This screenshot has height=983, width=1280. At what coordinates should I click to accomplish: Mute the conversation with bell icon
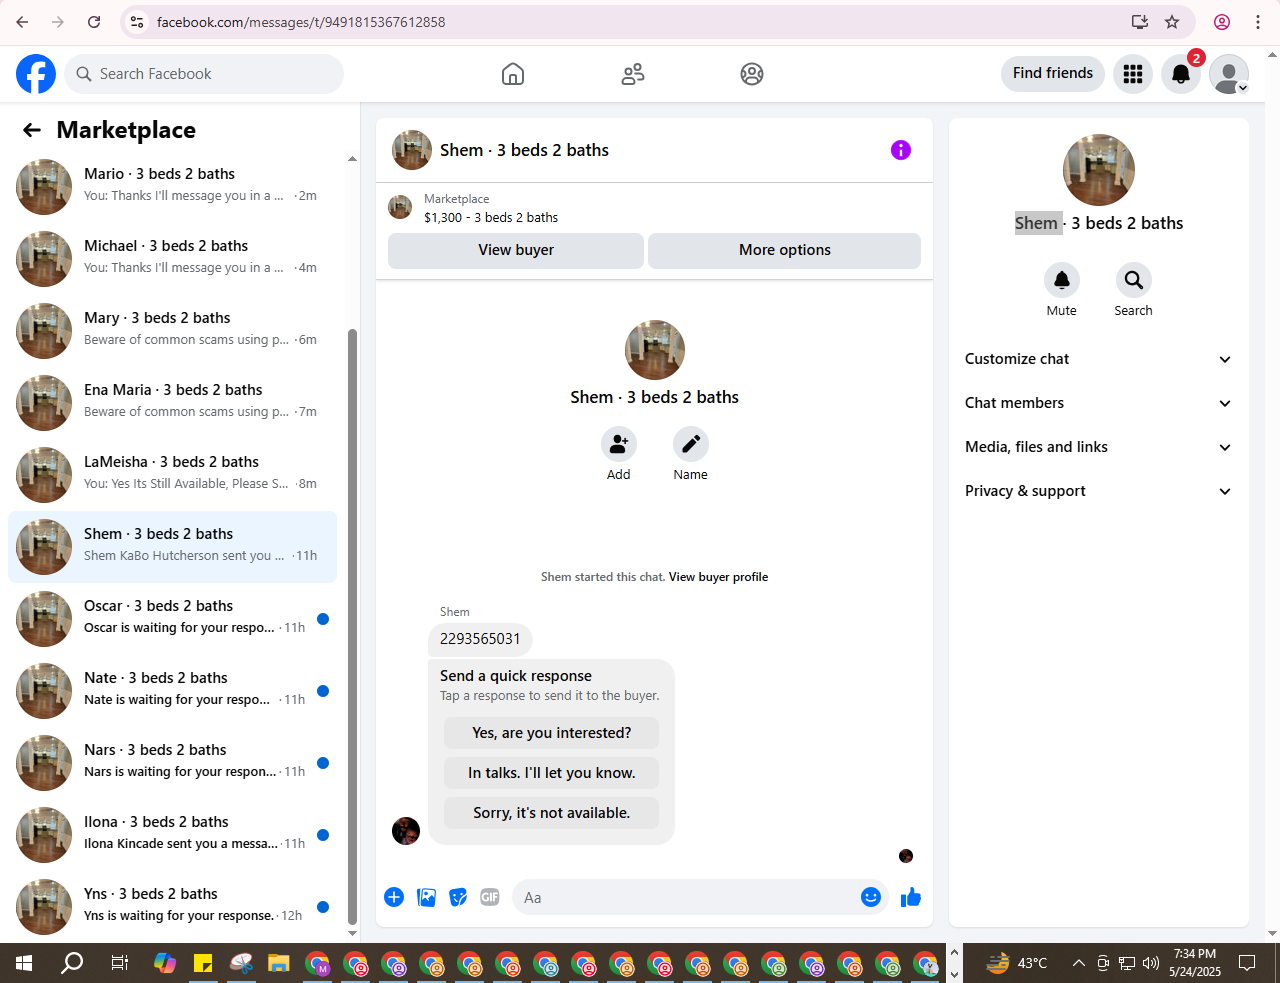[x=1062, y=280]
